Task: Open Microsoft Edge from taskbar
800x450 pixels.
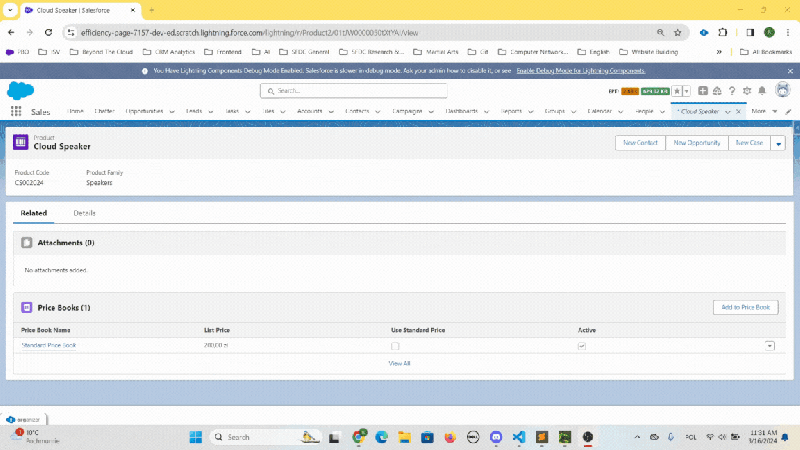Action: pos(382,437)
